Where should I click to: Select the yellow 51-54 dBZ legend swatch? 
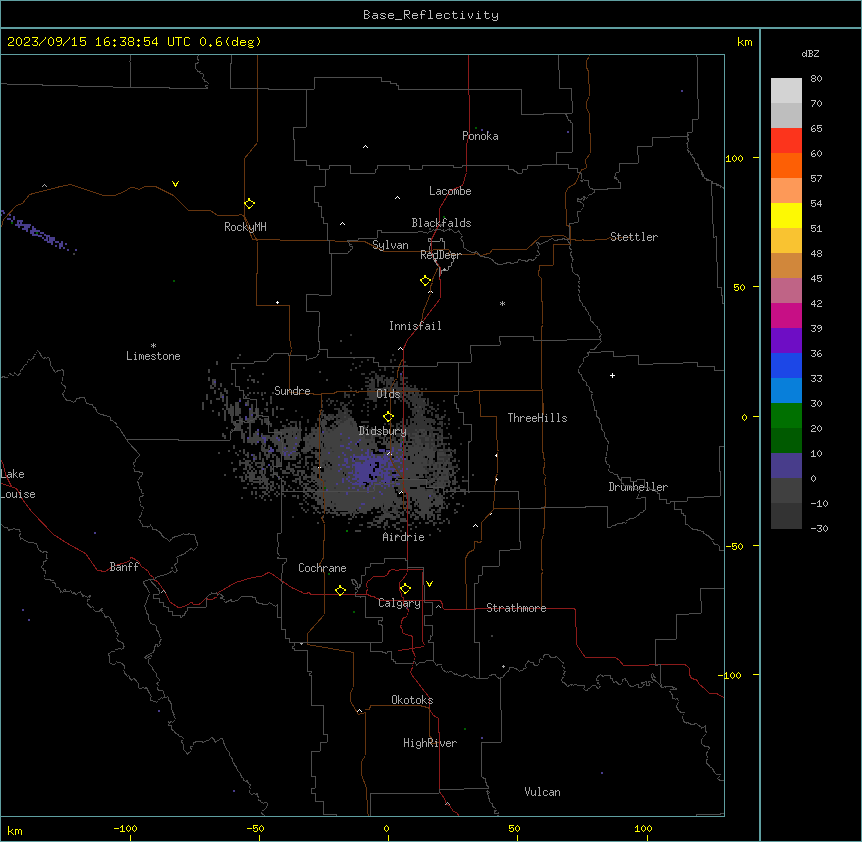(x=786, y=215)
